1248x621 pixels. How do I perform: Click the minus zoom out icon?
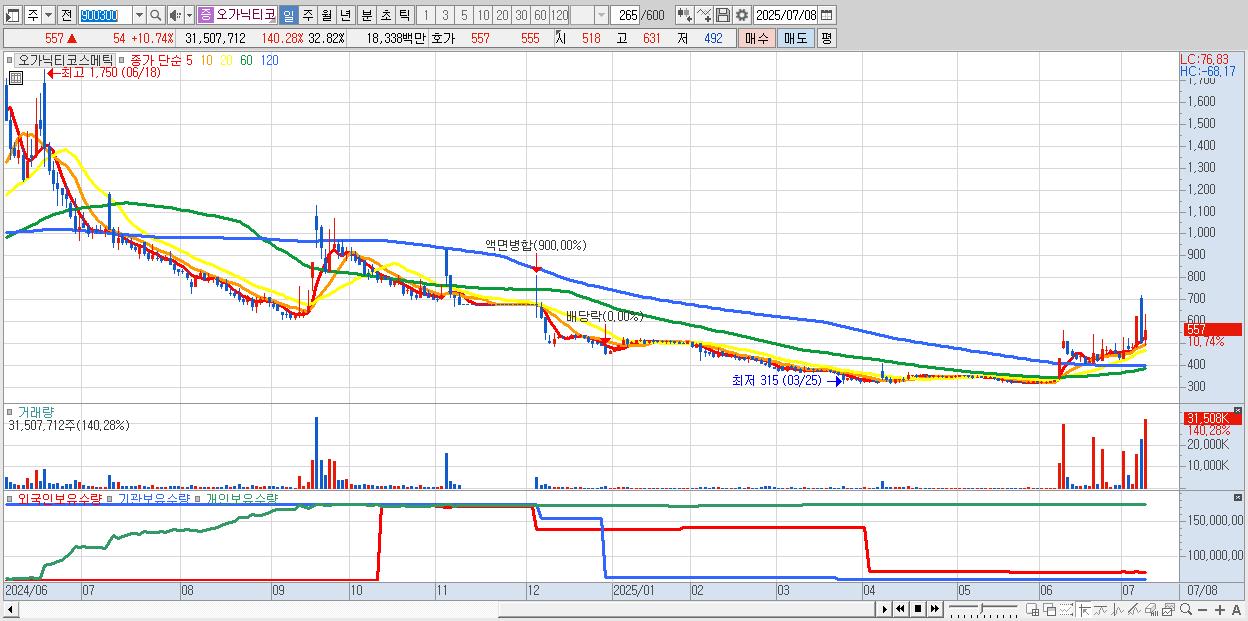tap(1203, 609)
